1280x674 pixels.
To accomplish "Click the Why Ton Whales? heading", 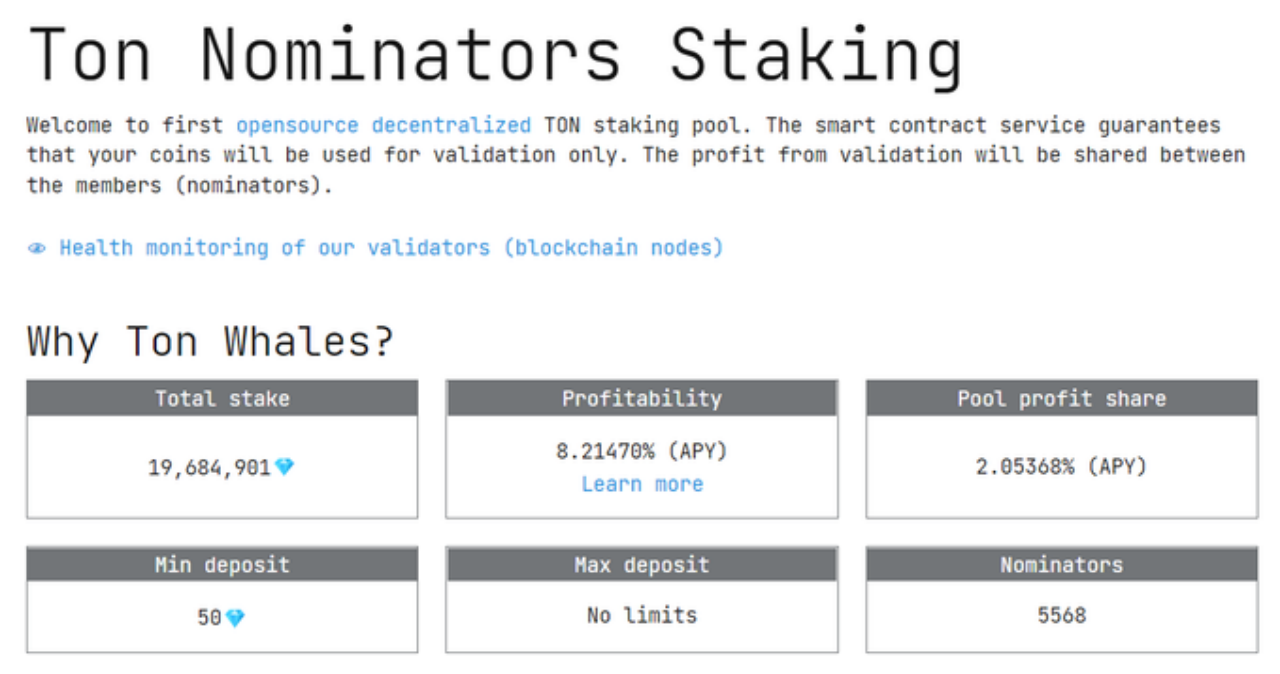I will click(211, 341).
